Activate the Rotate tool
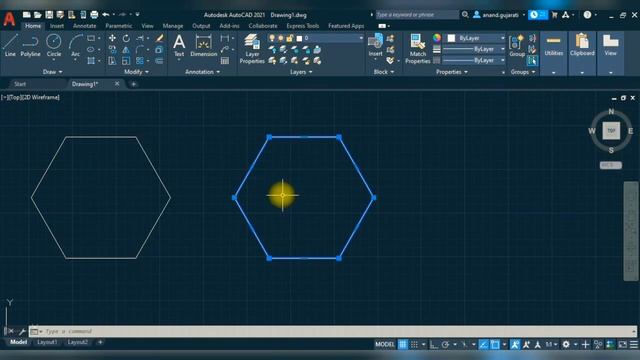 pyautogui.click(x=126, y=38)
